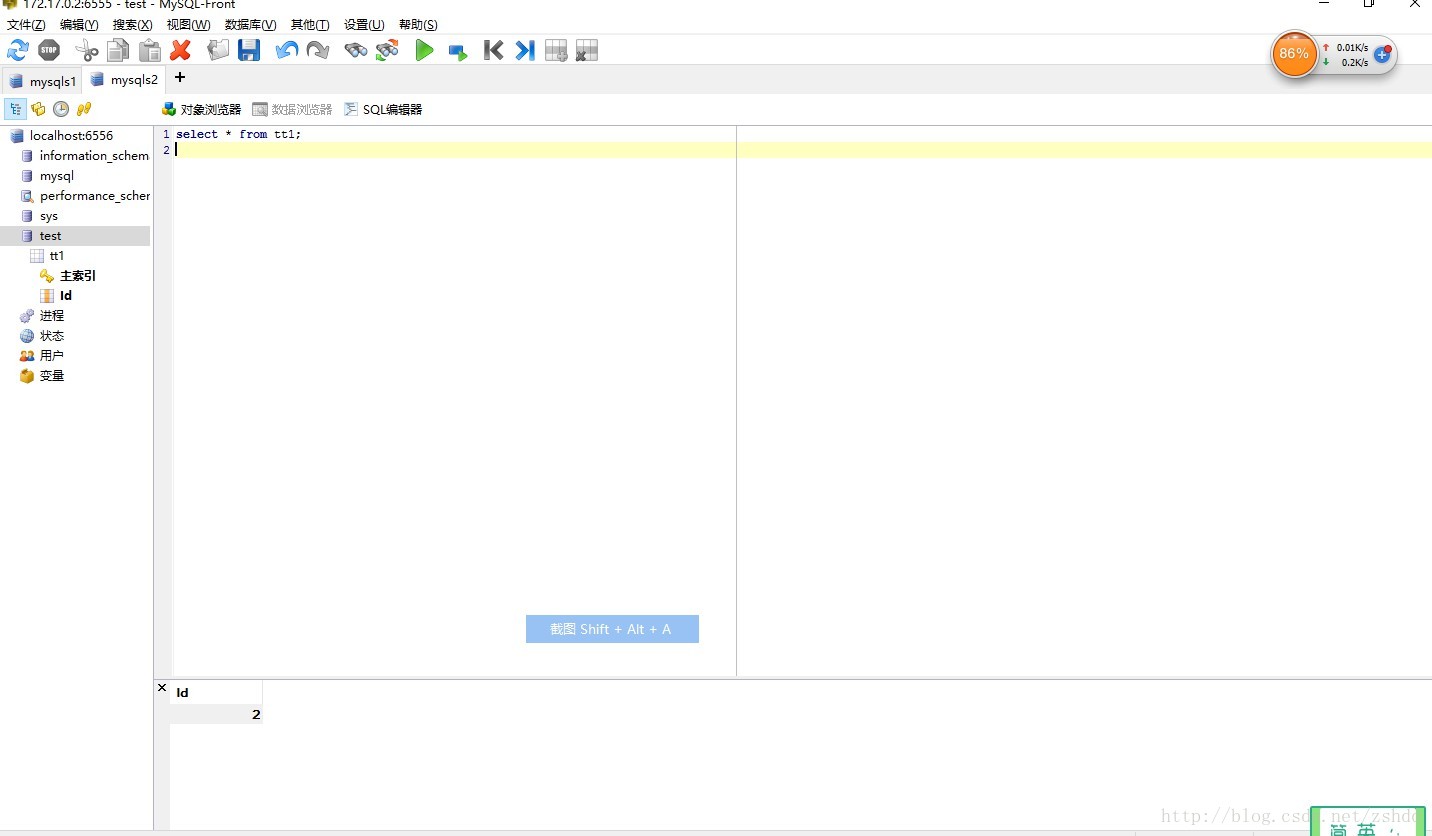Toggle the footsteps bookmarks icon
The height and width of the screenshot is (836, 1432).
tap(84, 109)
